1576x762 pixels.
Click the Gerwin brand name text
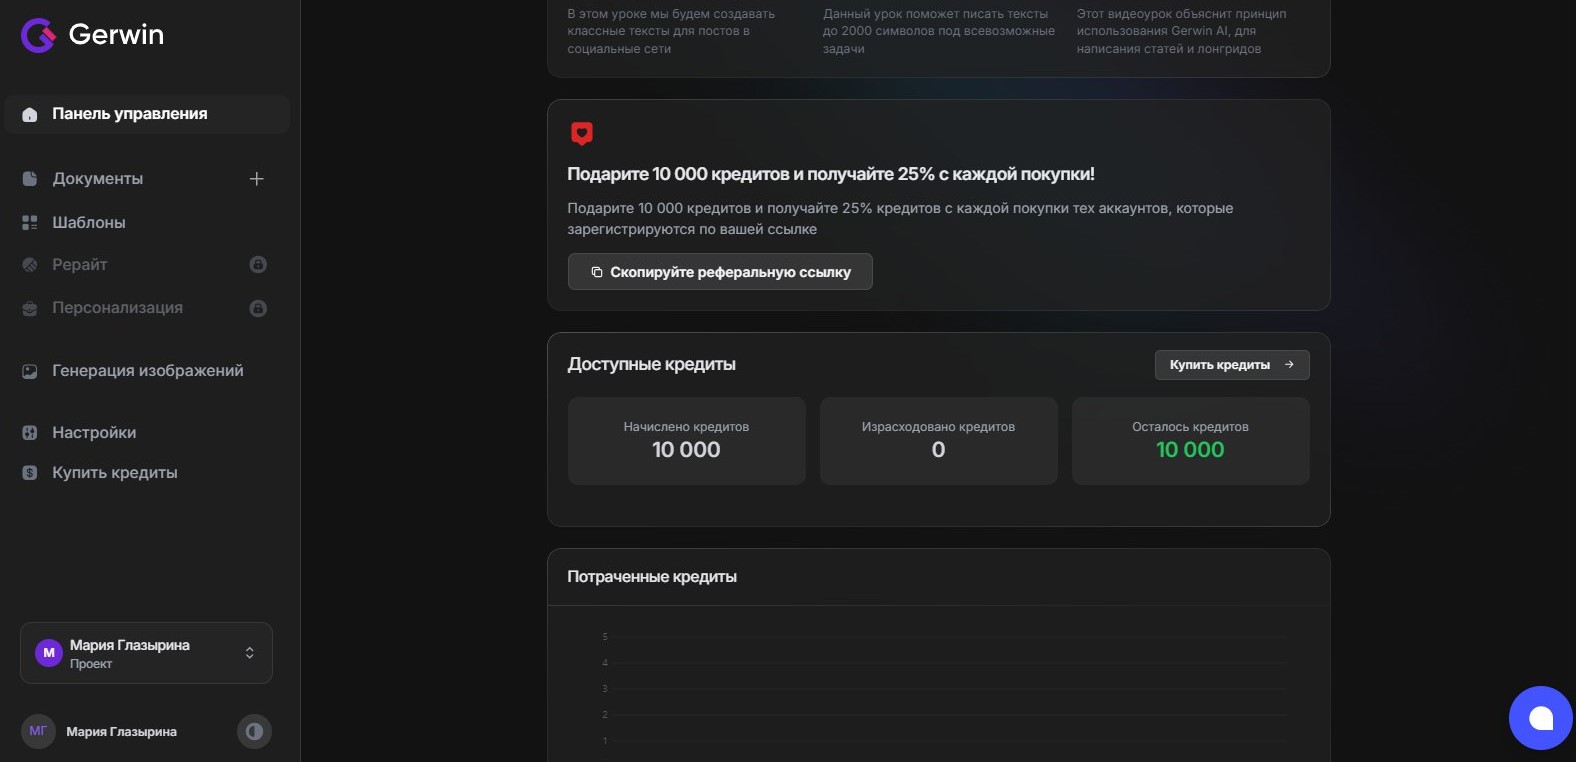tap(116, 35)
